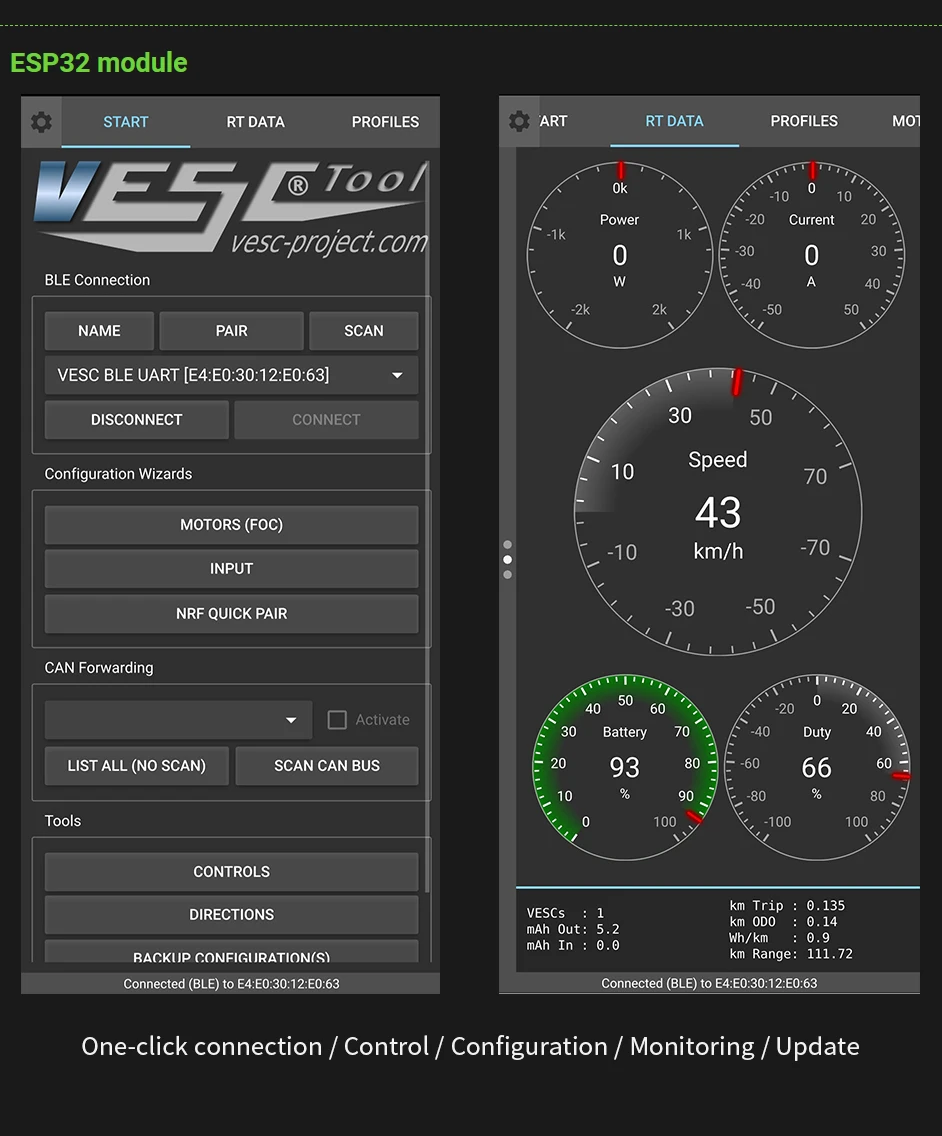
Task: Click the 'Configuration Wizards' section label
Action: [x=118, y=474]
